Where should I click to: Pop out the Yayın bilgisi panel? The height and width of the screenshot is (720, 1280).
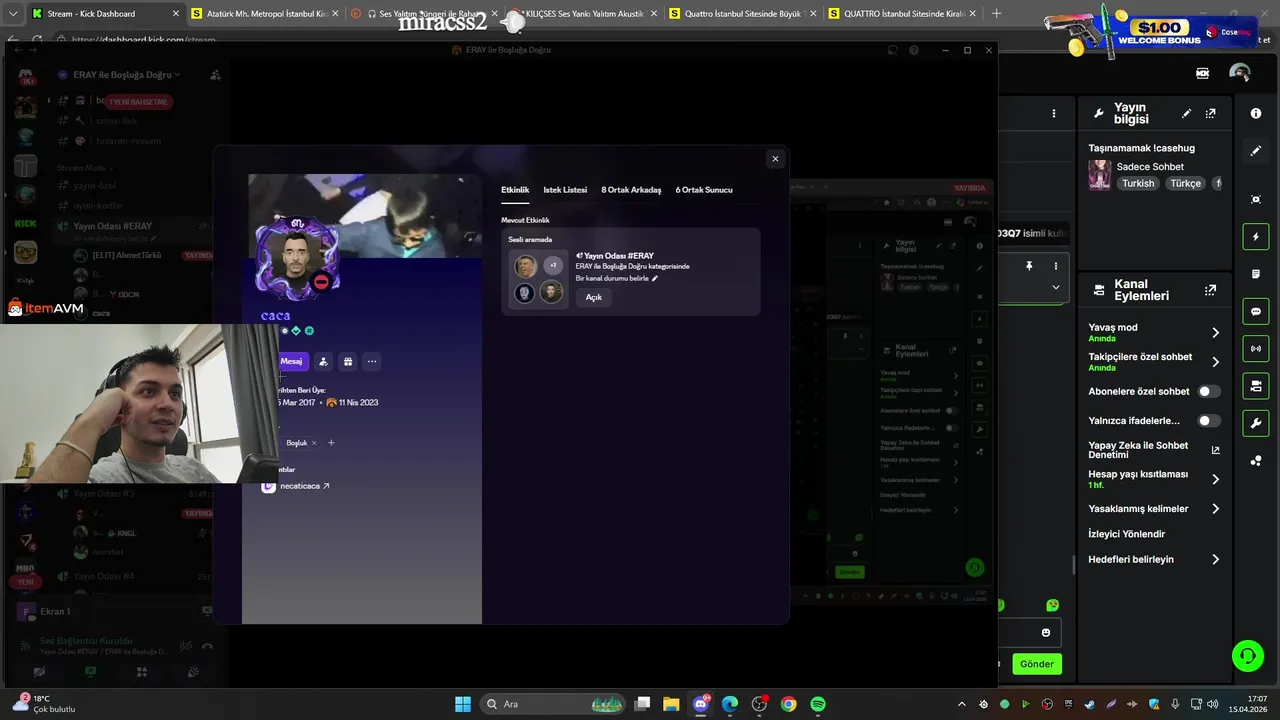1211,113
